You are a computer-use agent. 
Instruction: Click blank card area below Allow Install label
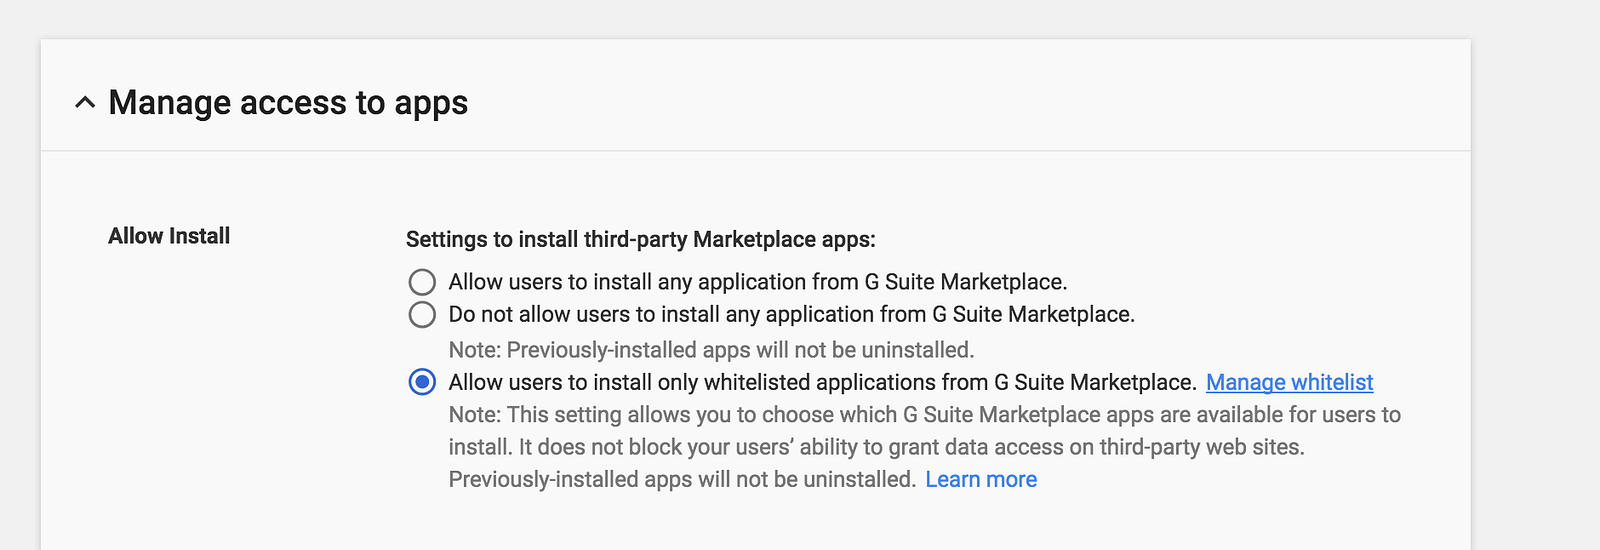tap(200, 400)
